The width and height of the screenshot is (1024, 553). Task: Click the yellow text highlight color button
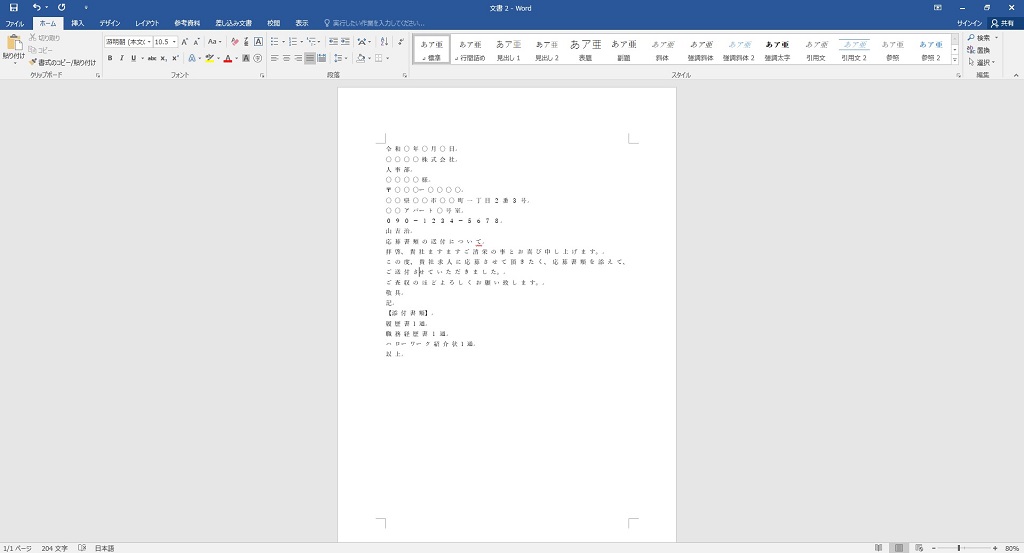pos(209,59)
